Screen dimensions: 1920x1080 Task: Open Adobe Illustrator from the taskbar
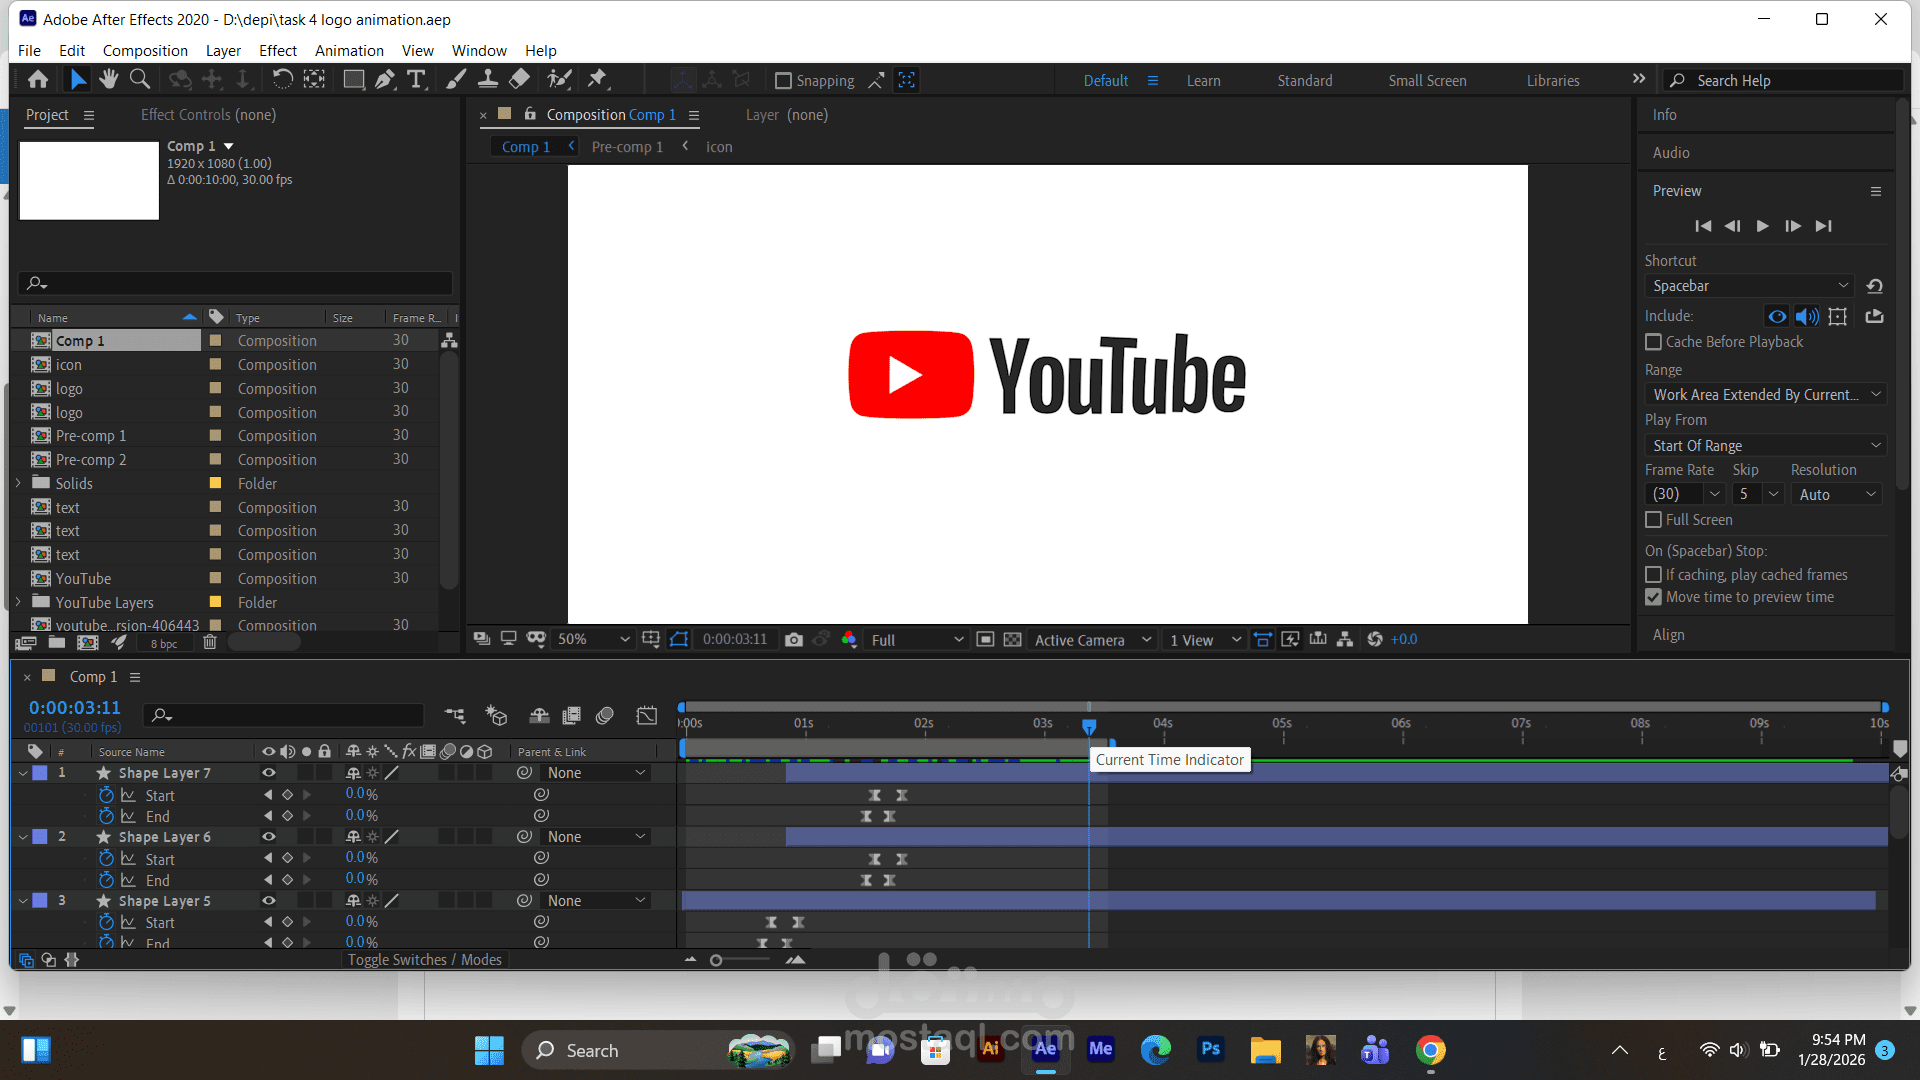point(991,1049)
